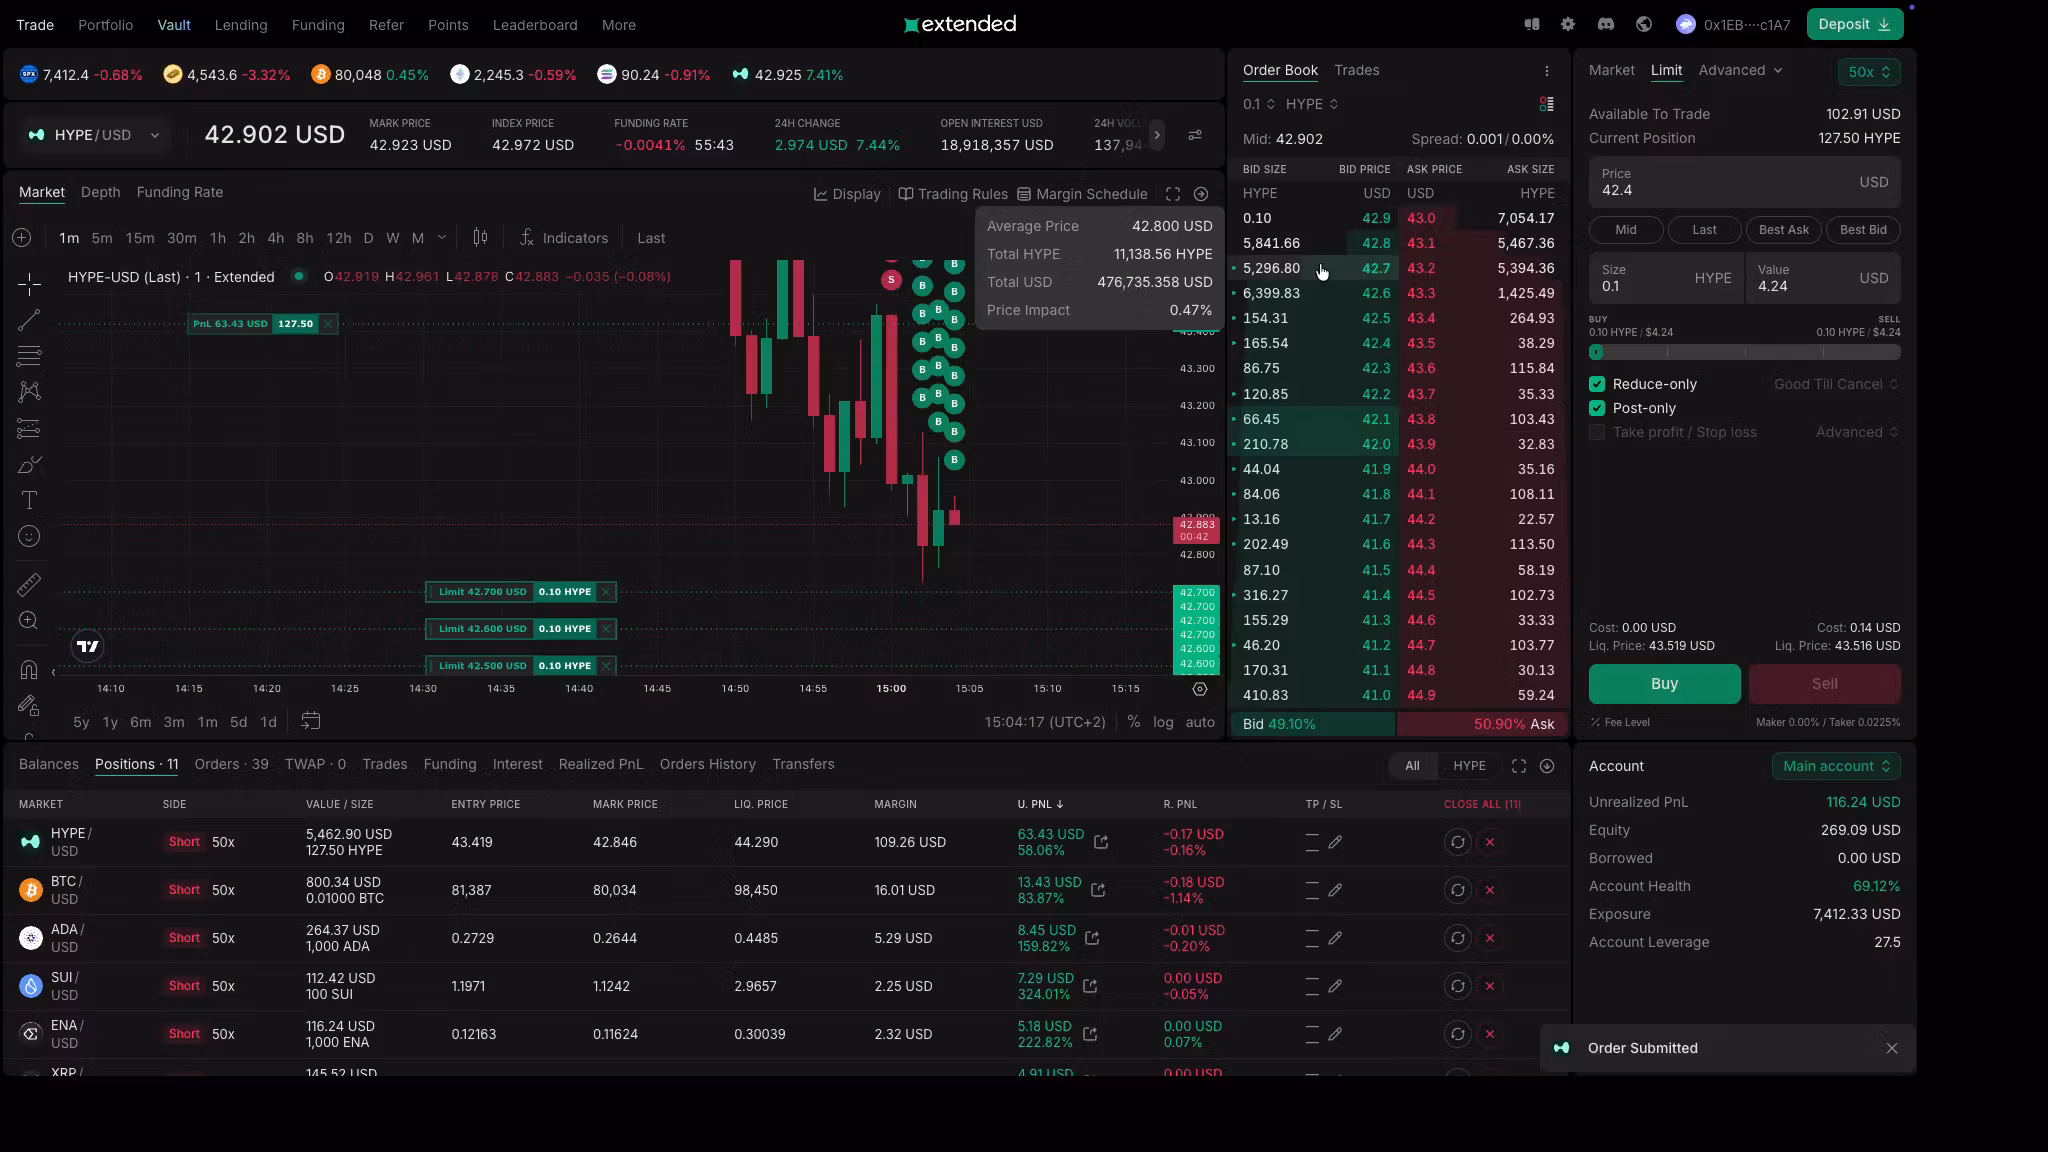2048x1152 pixels.
Task: Switch to the Depth chart tab
Action: pos(100,192)
